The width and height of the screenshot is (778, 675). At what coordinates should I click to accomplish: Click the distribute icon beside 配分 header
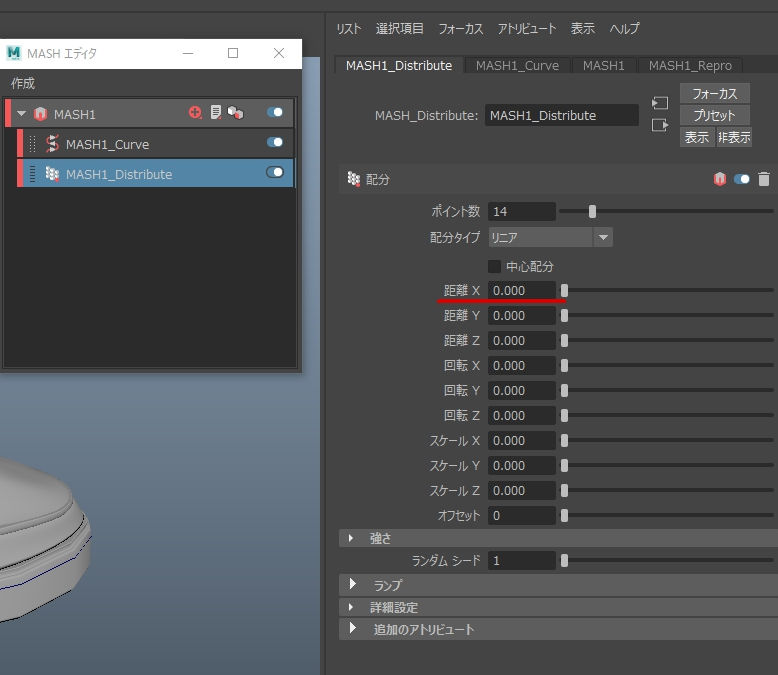click(x=353, y=179)
